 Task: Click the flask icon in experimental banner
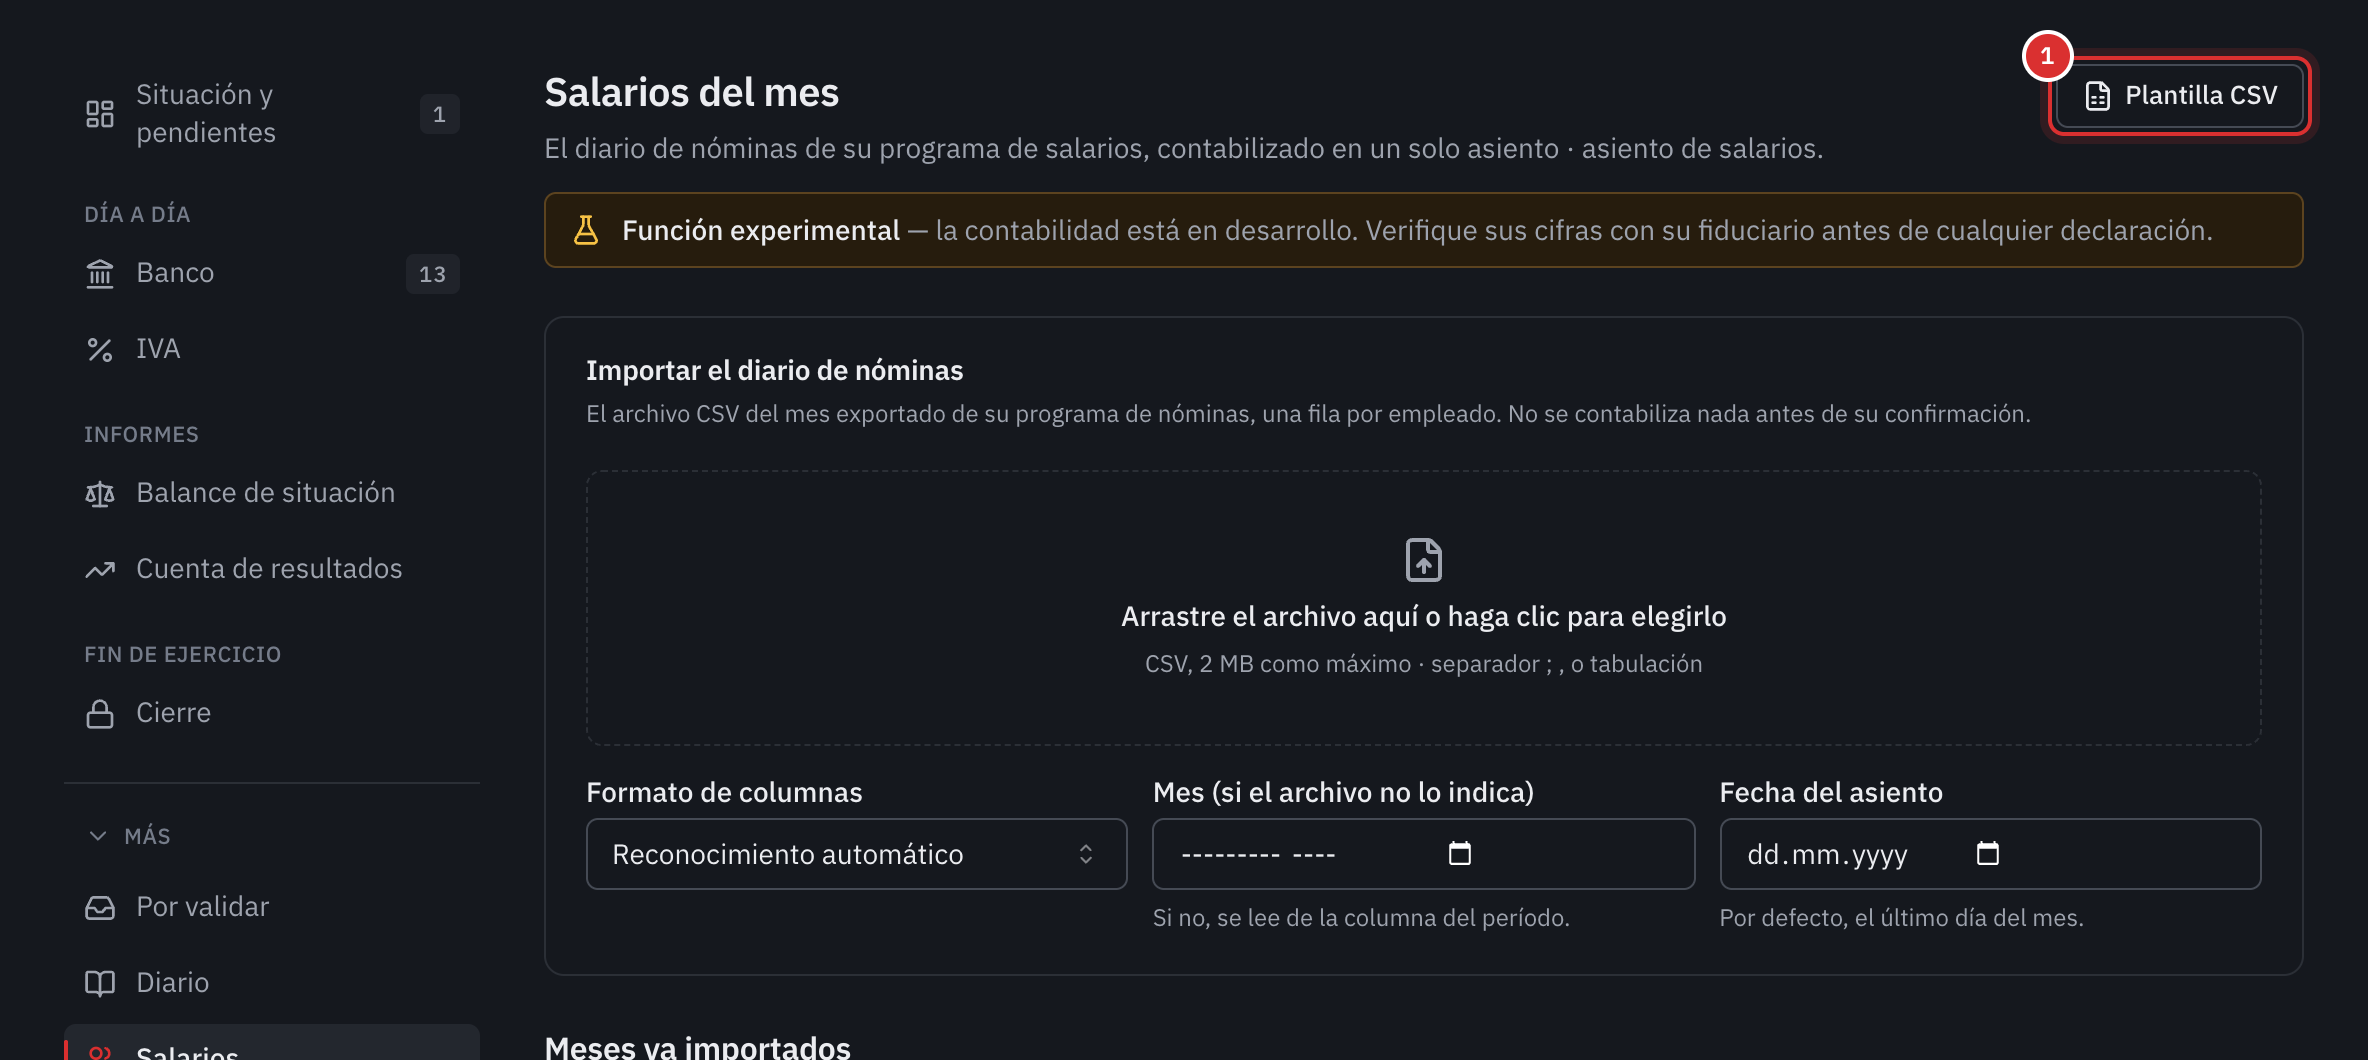(586, 230)
